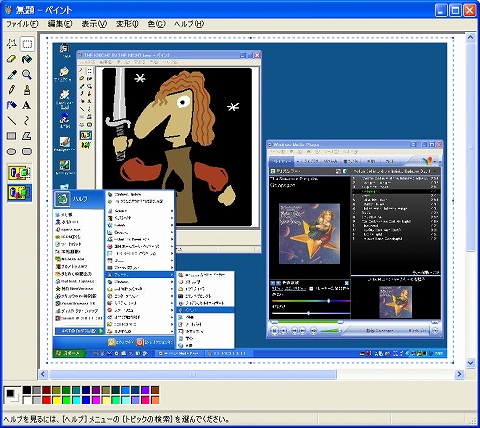Click the vertical scrollbar down arrow
Viewport: 480px width, 428px height.
tap(470, 362)
